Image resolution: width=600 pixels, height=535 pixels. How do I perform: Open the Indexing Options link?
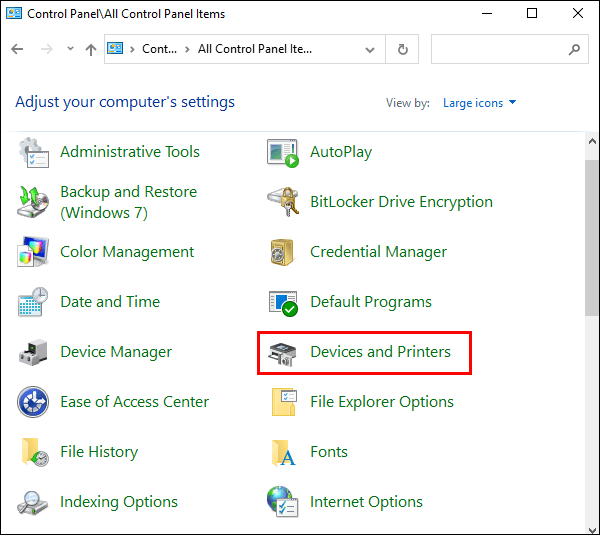(119, 502)
